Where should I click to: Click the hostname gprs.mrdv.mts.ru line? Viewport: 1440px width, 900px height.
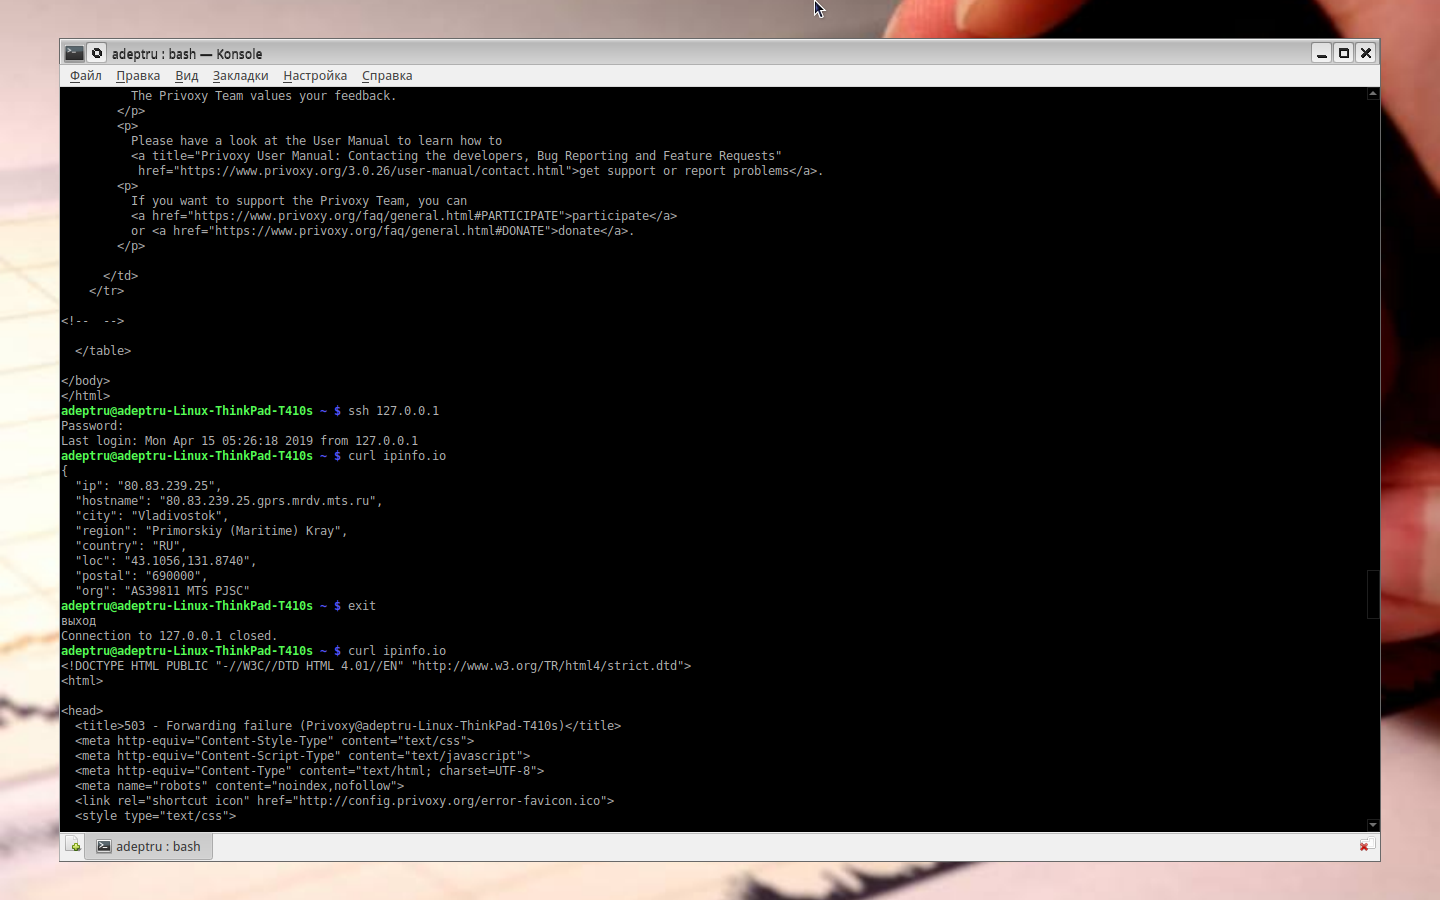click(x=229, y=501)
